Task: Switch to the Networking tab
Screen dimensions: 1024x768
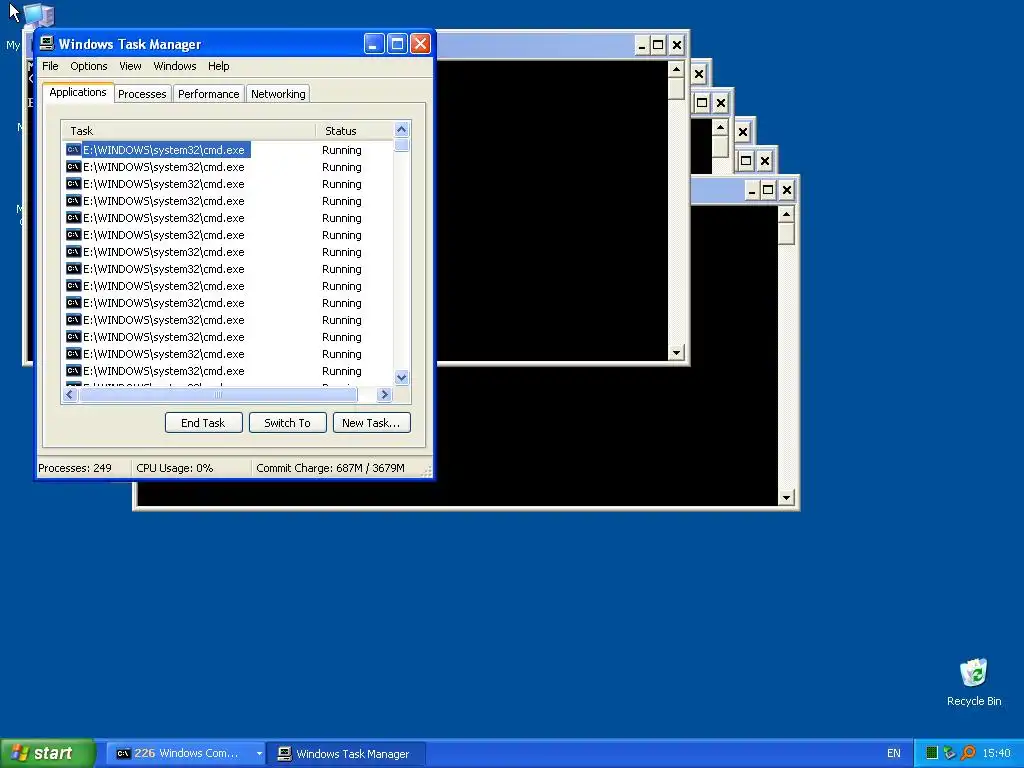Action: (278, 94)
